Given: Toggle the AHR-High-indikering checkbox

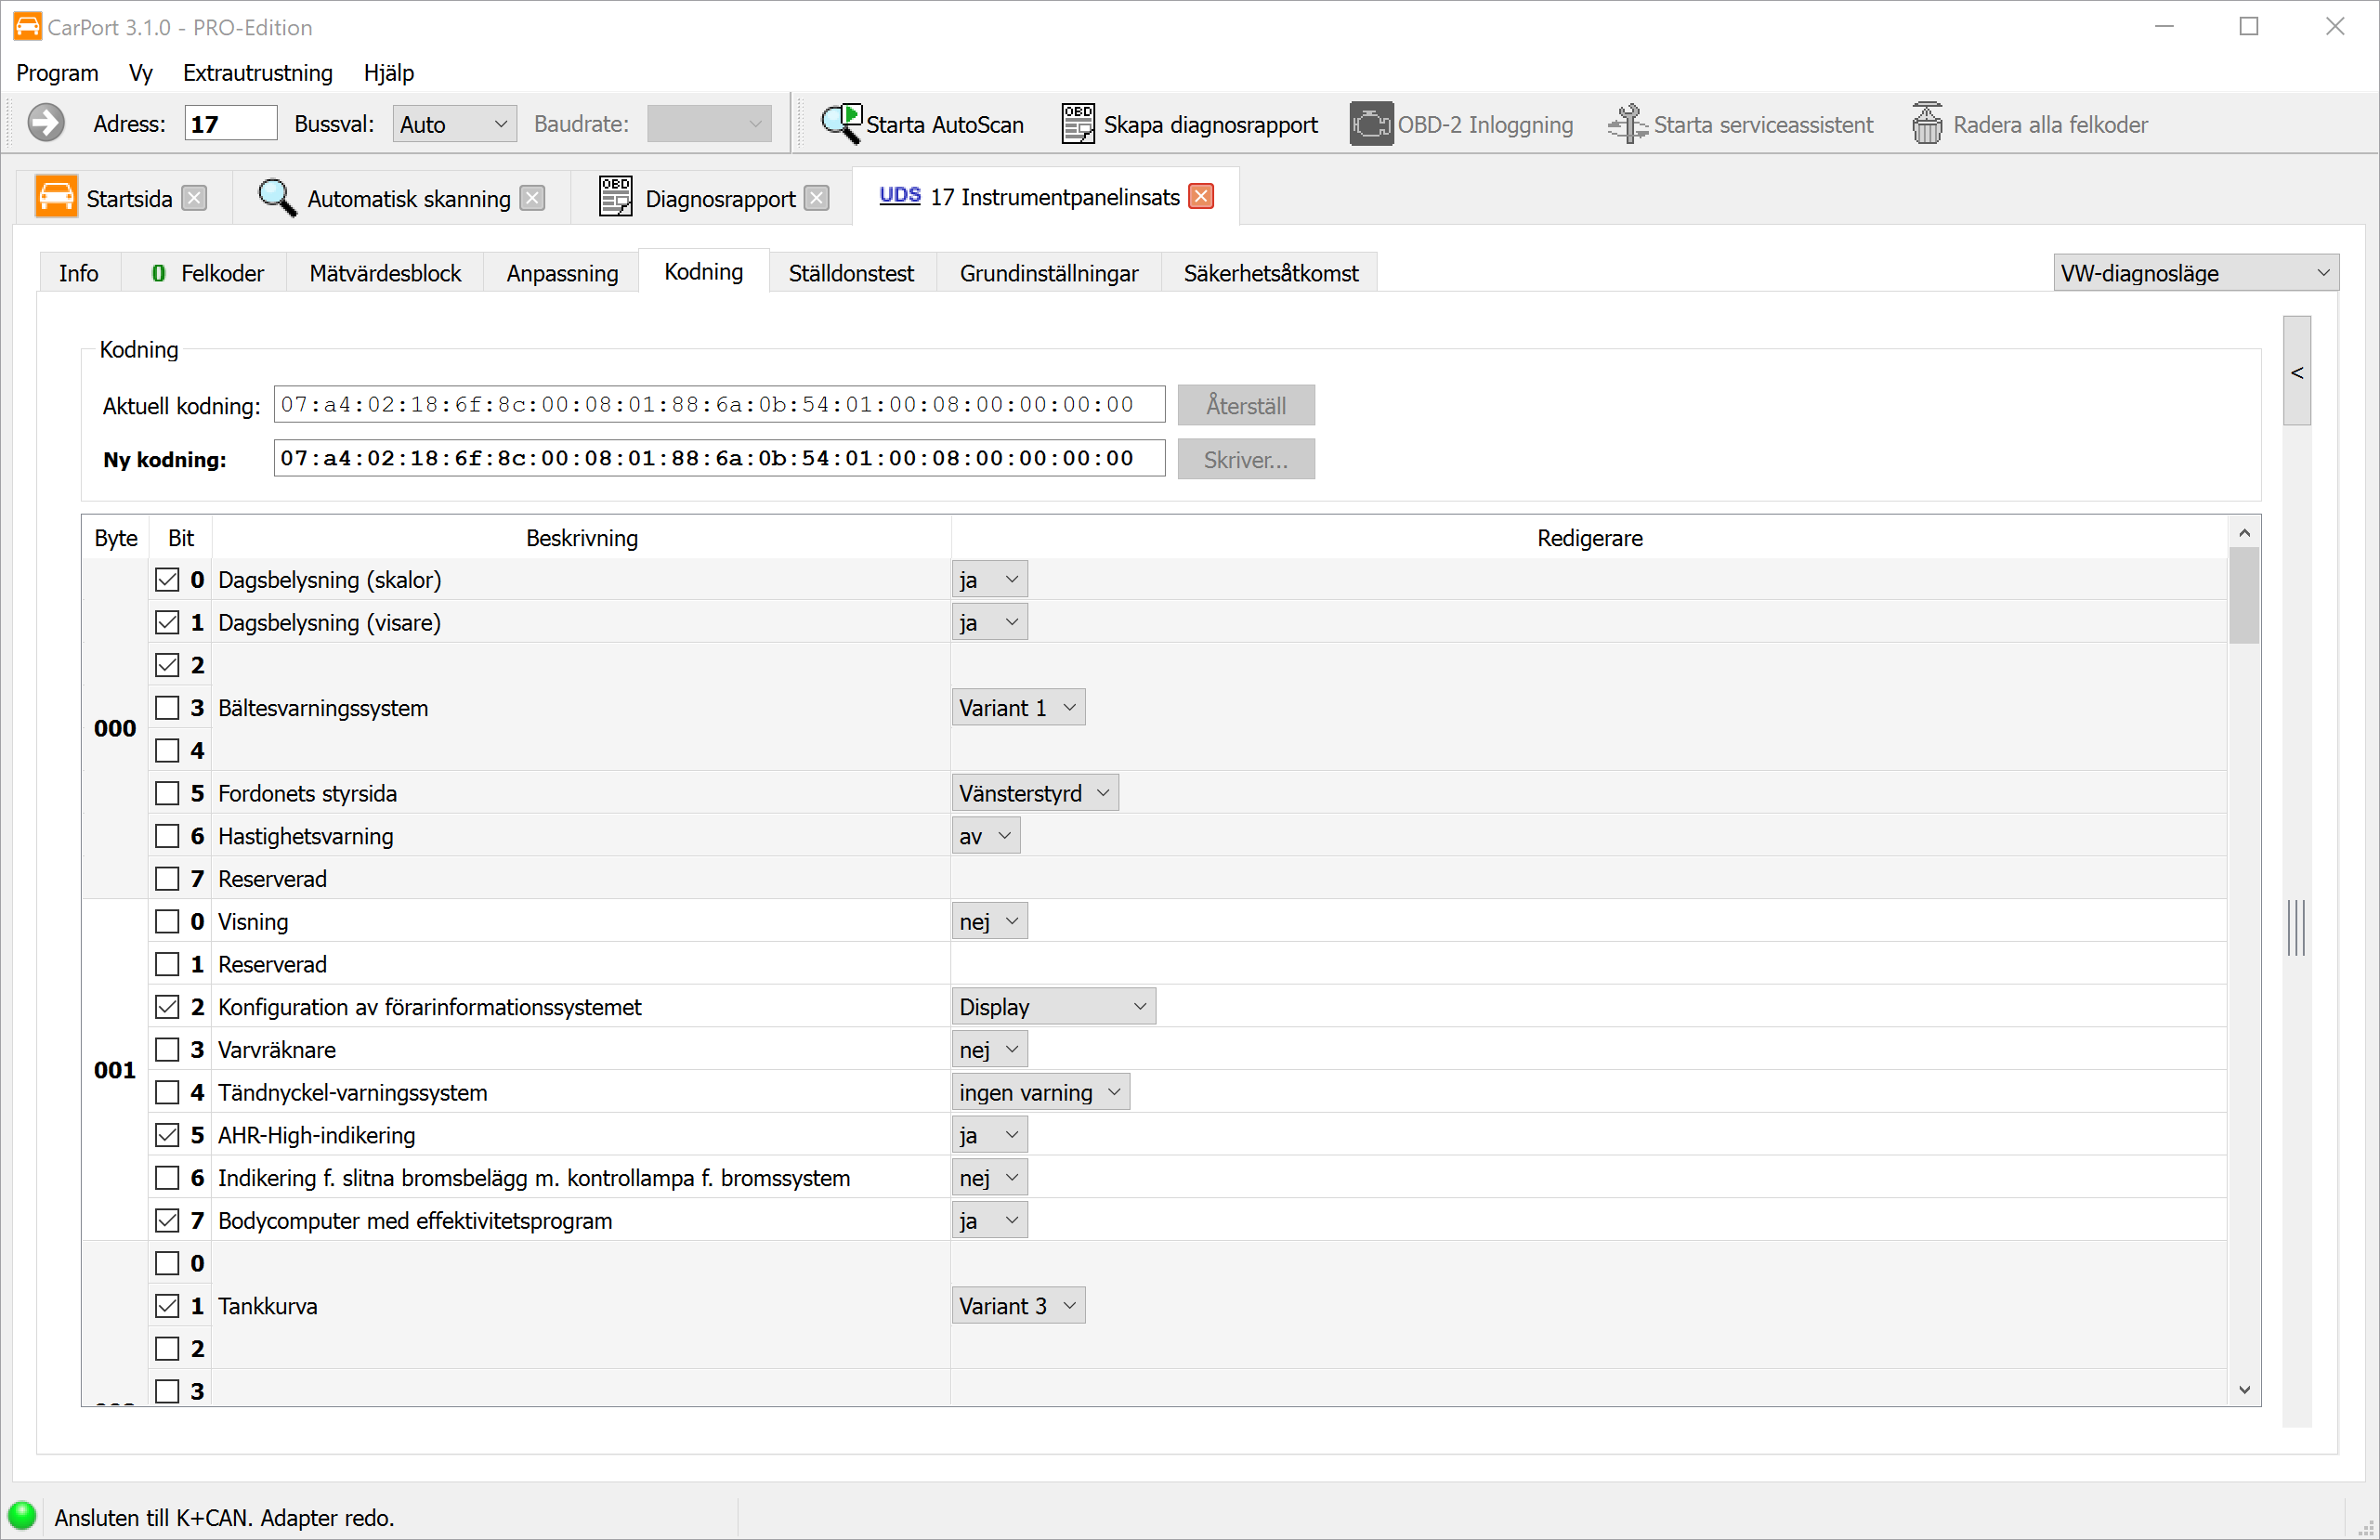Looking at the screenshot, I should 167,1135.
